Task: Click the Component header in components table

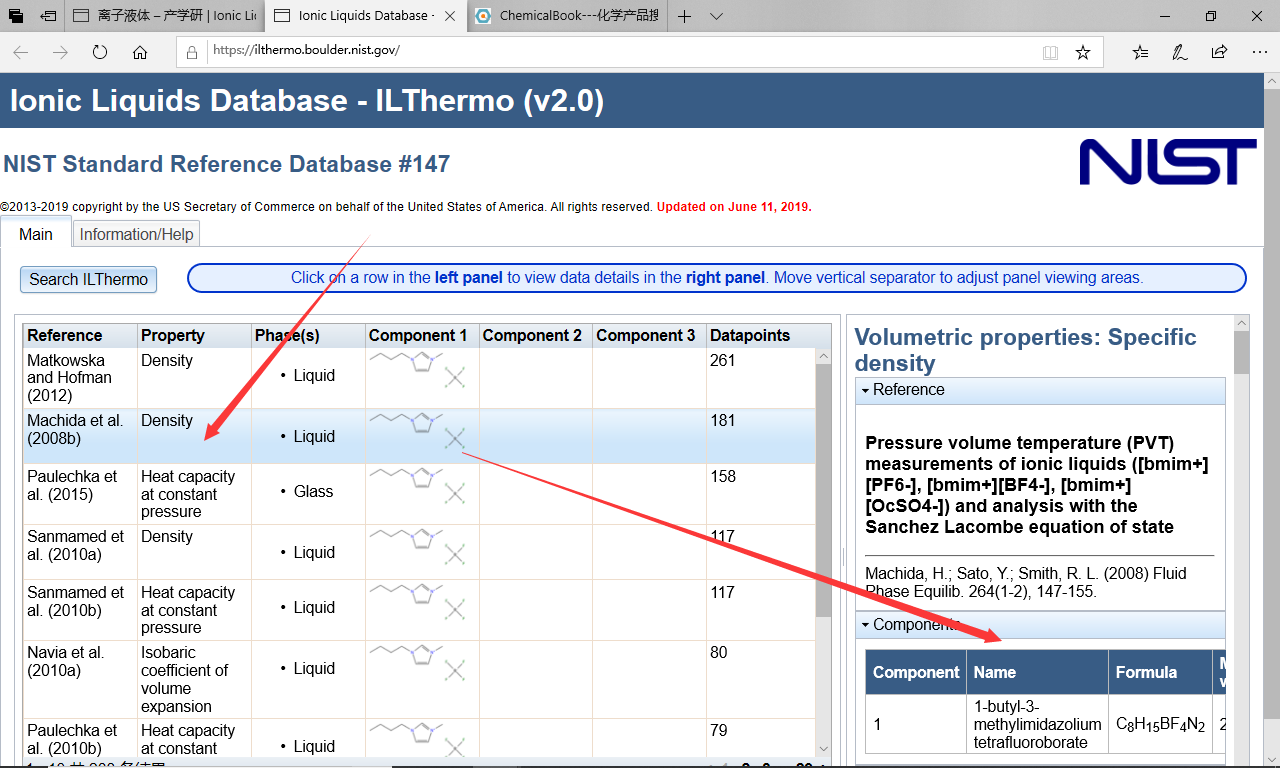Action: [916, 672]
